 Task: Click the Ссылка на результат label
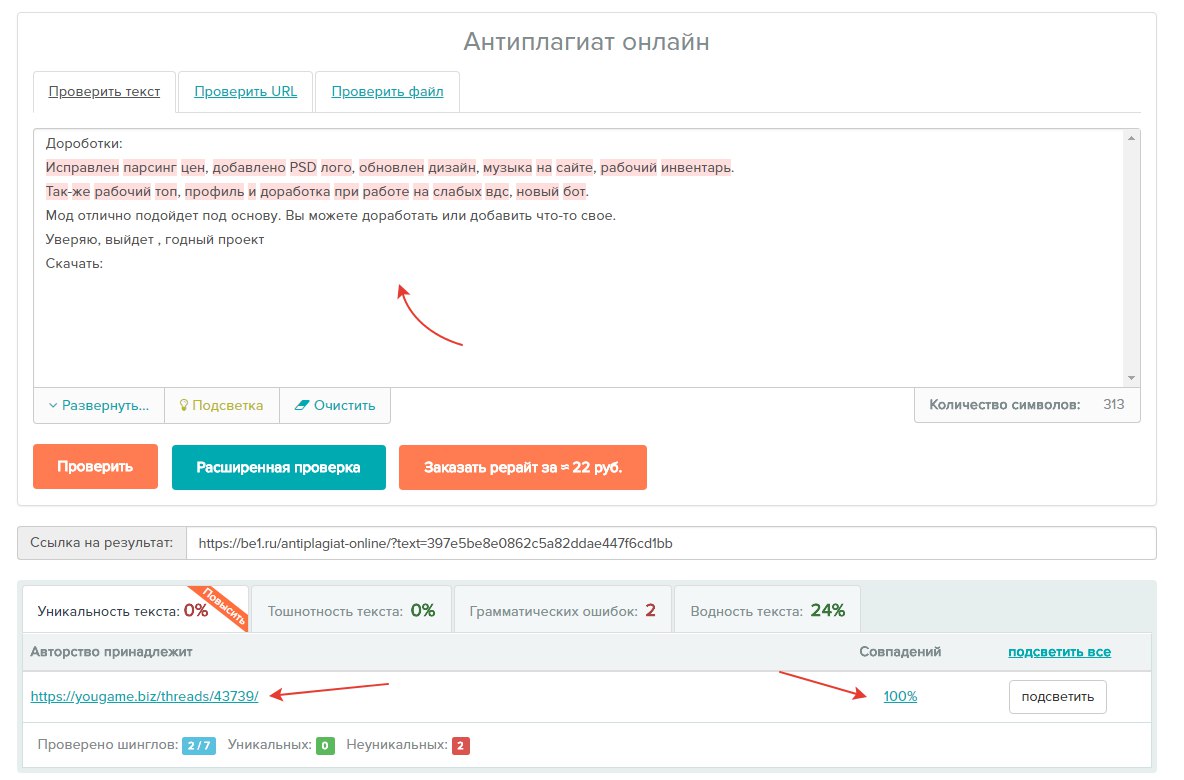point(102,543)
